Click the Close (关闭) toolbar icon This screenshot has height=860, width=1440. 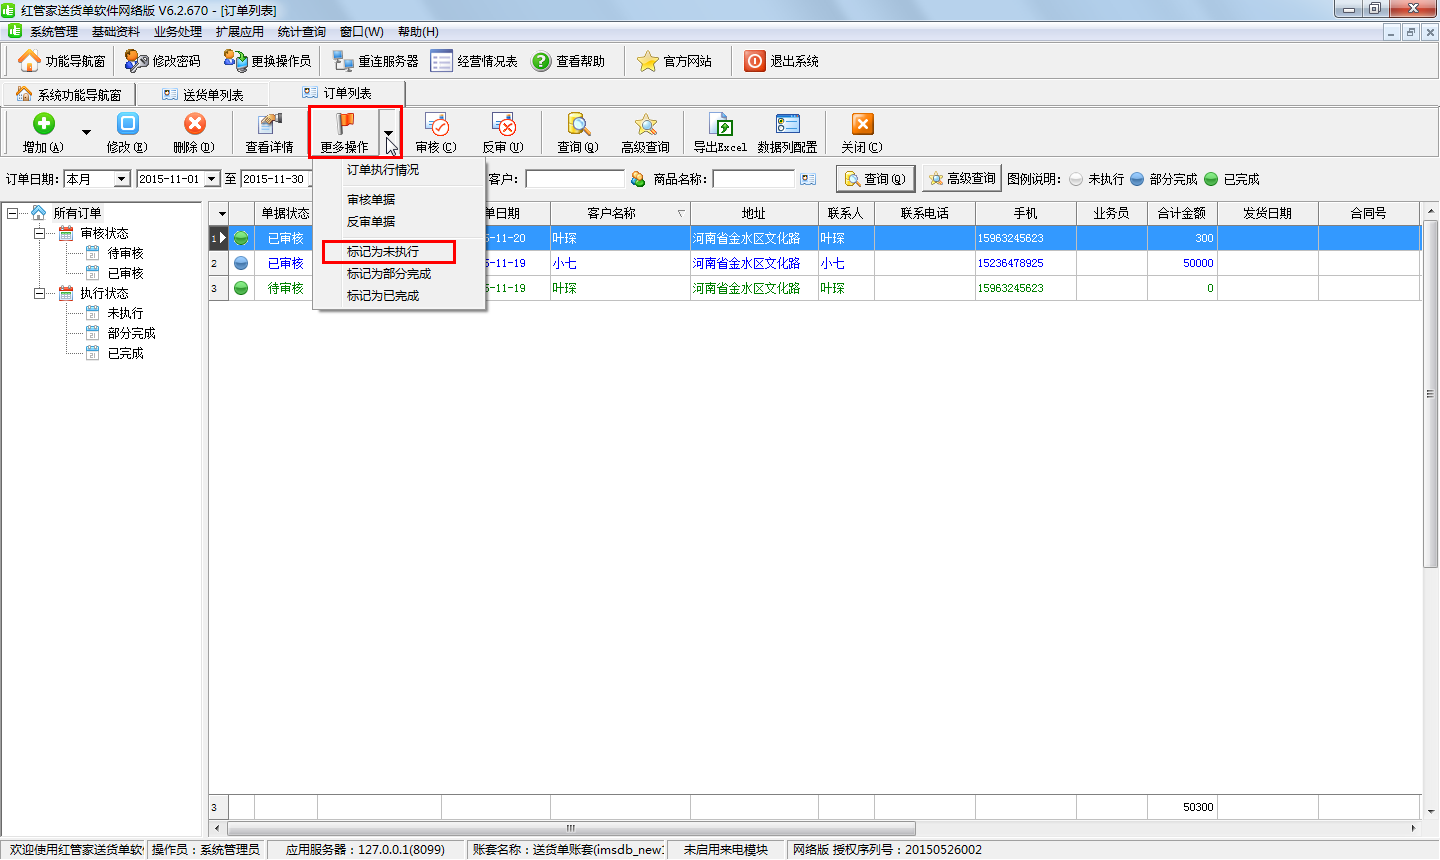point(862,124)
